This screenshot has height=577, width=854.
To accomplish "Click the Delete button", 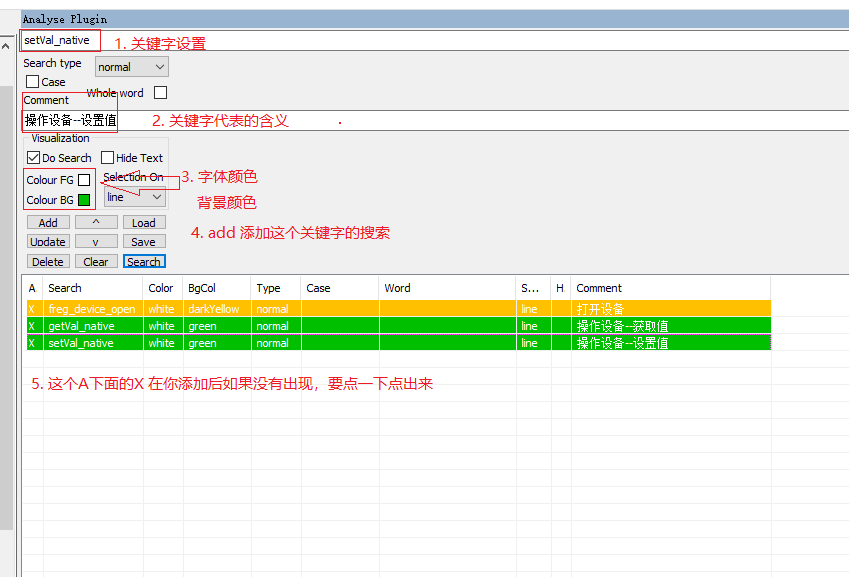I will pyautogui.click(x=47, y=261).
